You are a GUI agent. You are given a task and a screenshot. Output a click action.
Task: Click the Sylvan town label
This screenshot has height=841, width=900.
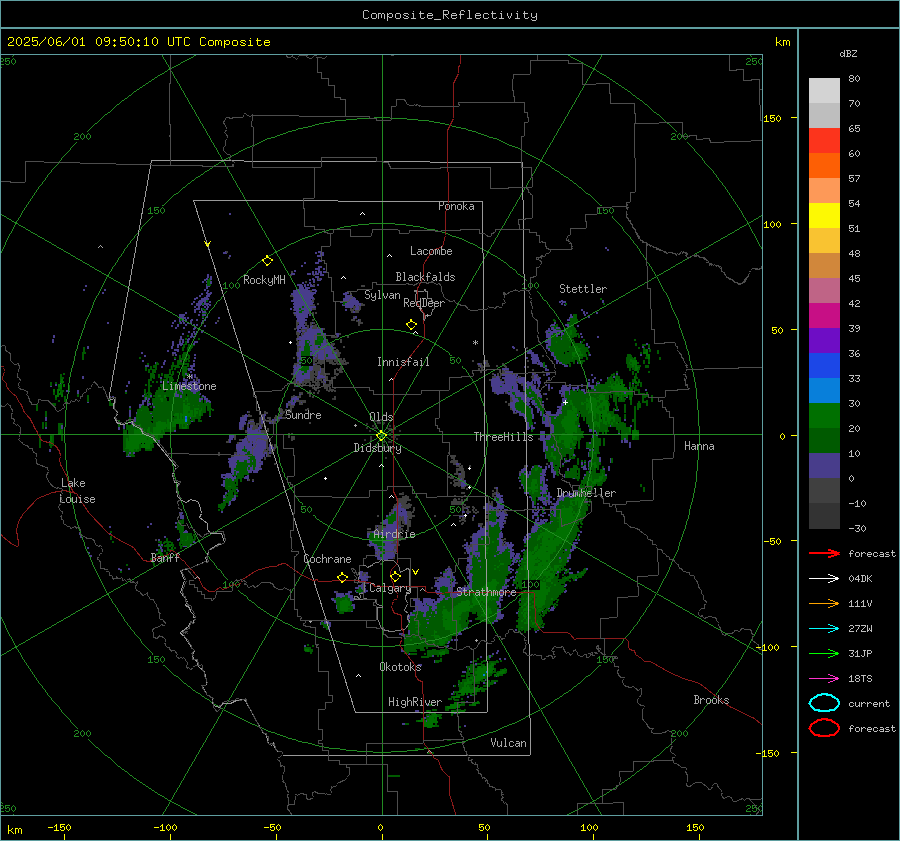[382, 295]
